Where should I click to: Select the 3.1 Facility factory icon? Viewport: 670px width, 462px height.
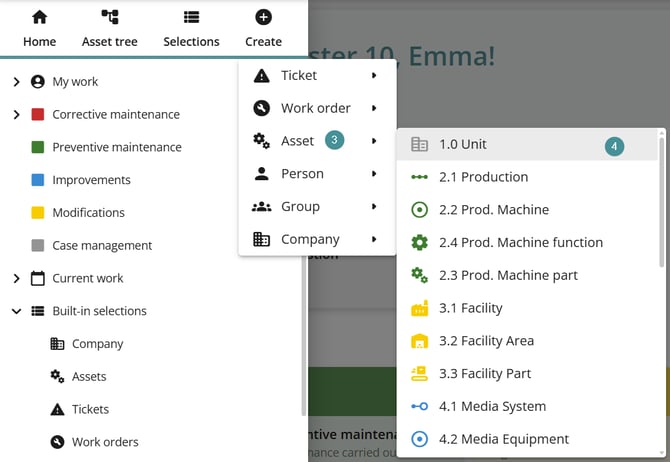pos(420,309)
